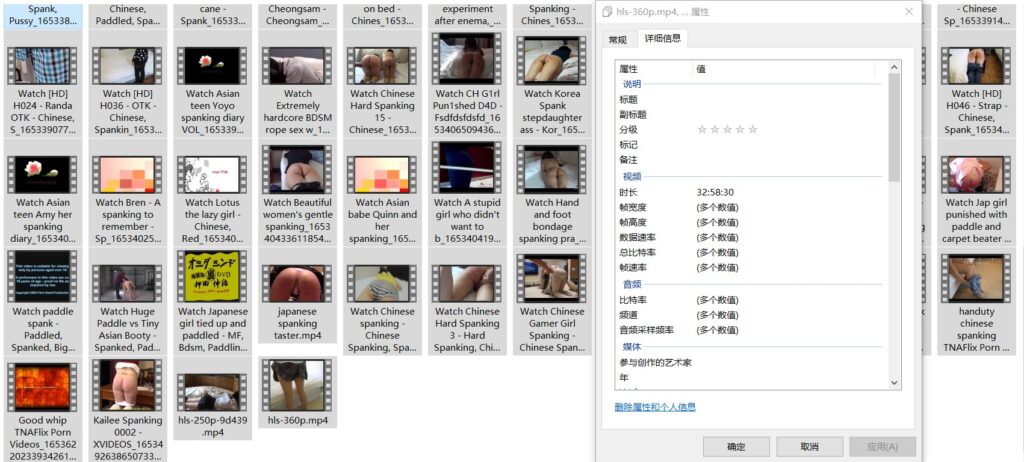Set rating to two stars
The height and width of the screenshot is (462, 1024).
tap(715, 130)
